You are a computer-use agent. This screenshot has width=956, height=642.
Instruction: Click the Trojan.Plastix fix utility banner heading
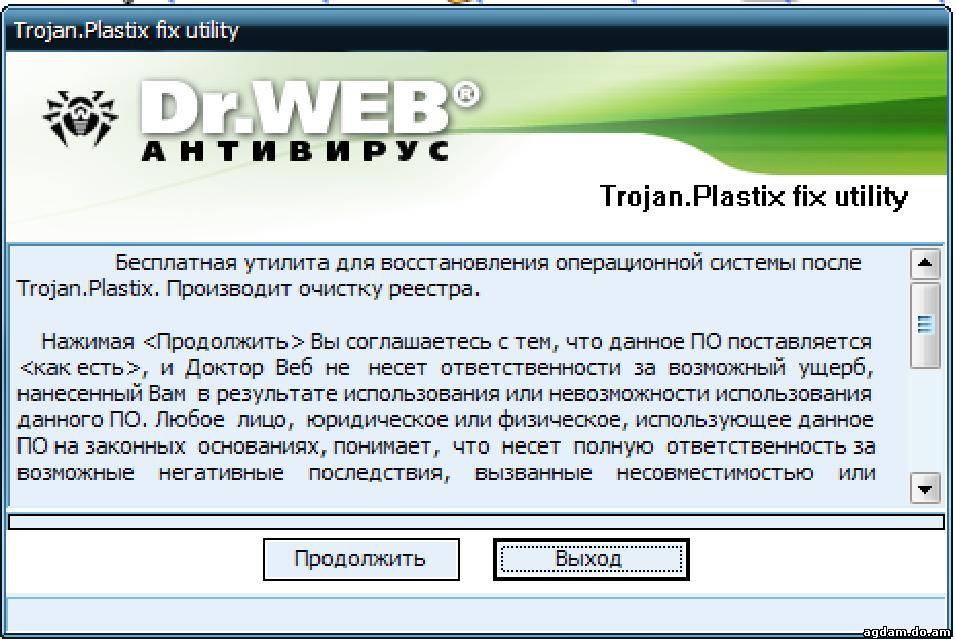point(754,197)
